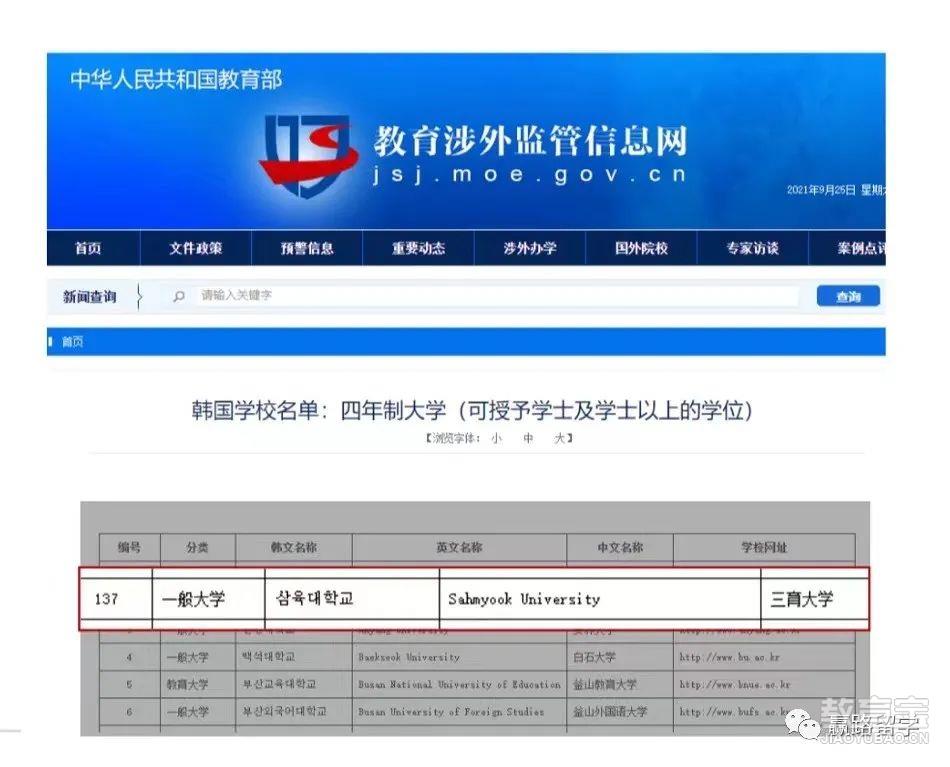Click the 英文名称 column header
Viewport: 950px width, 767px height.
coord(459,548)
